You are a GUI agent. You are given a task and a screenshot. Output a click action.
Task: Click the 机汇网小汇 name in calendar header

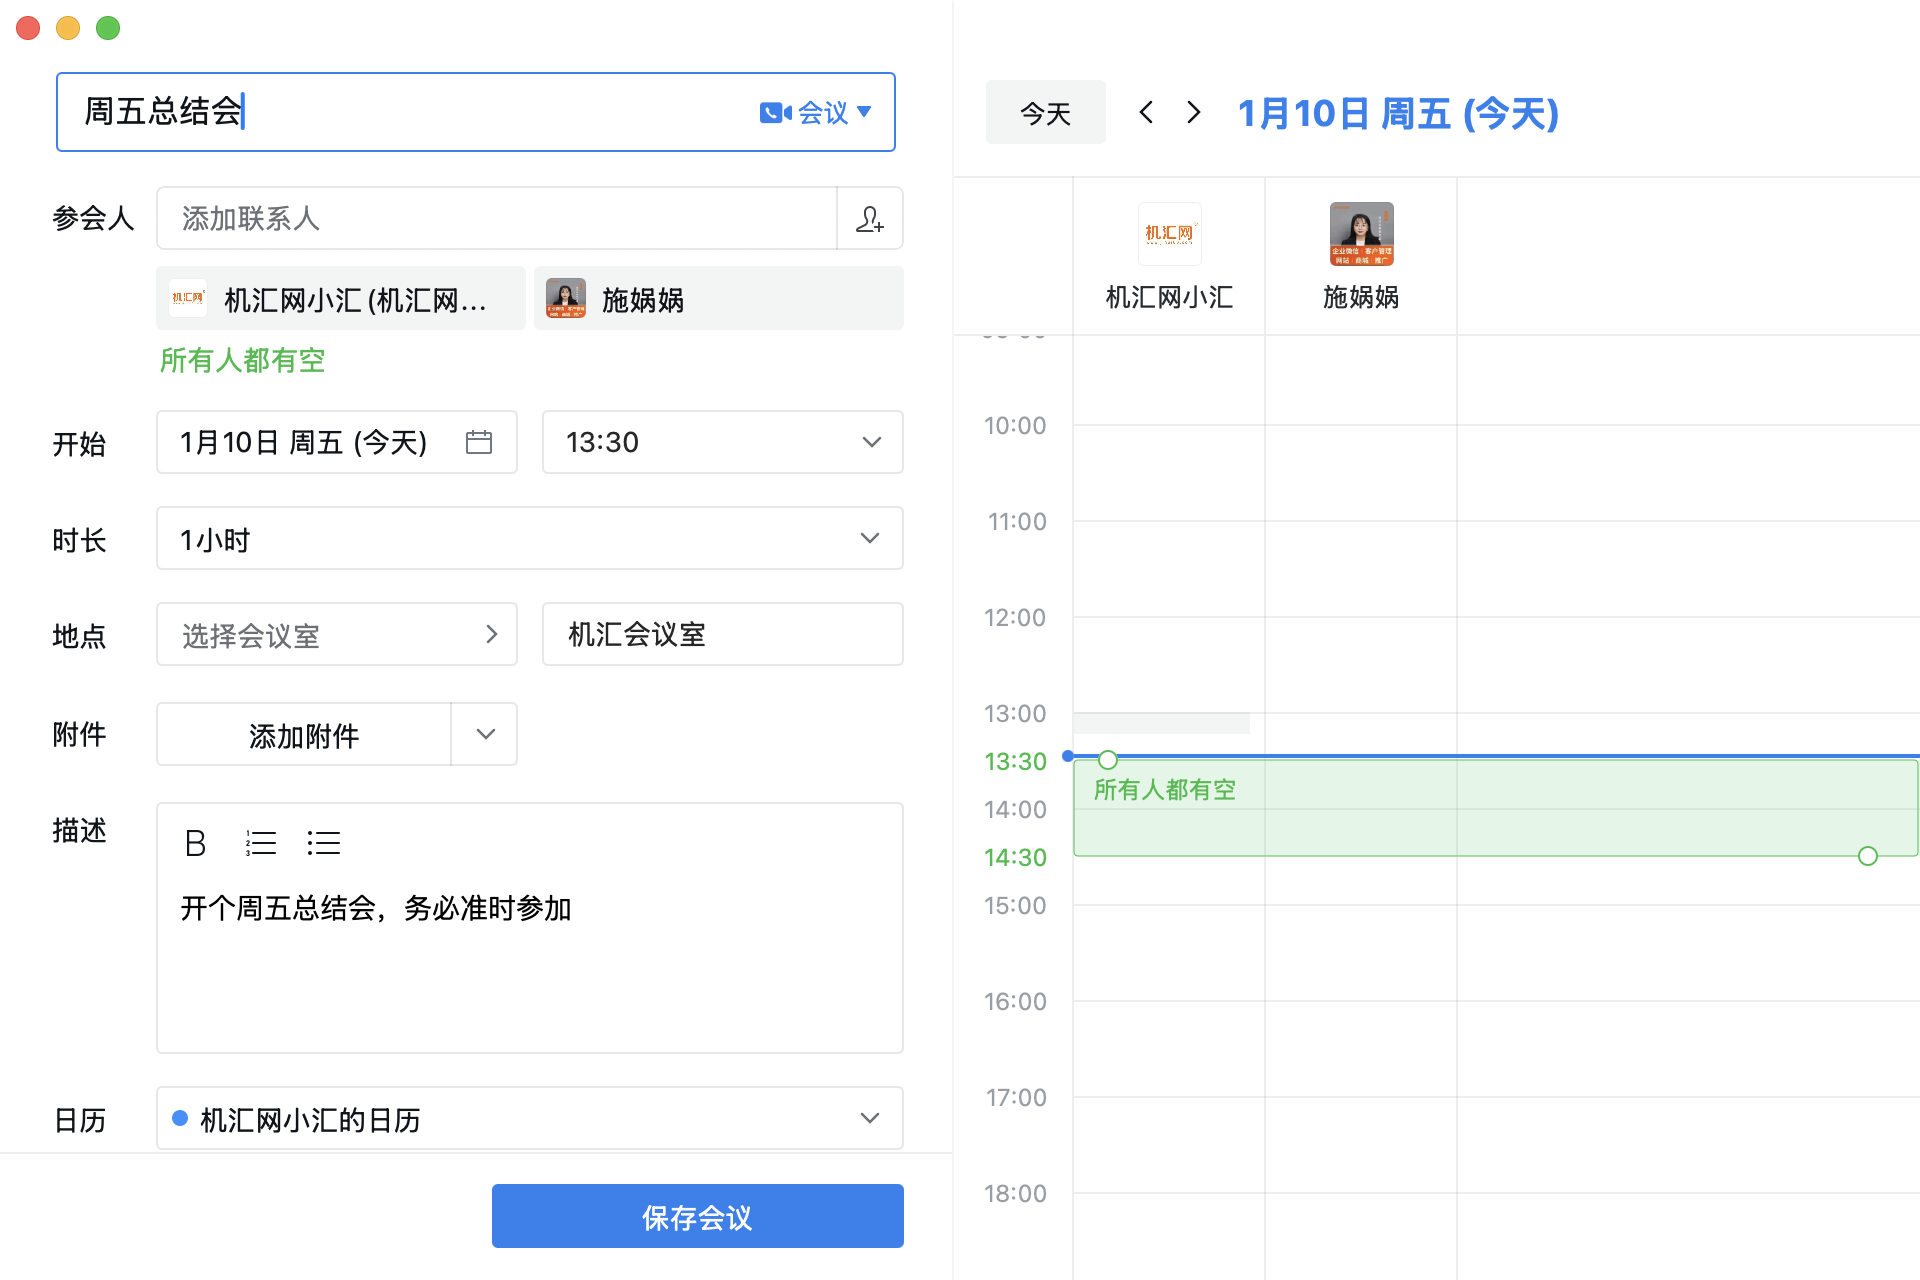[1169, 297]
